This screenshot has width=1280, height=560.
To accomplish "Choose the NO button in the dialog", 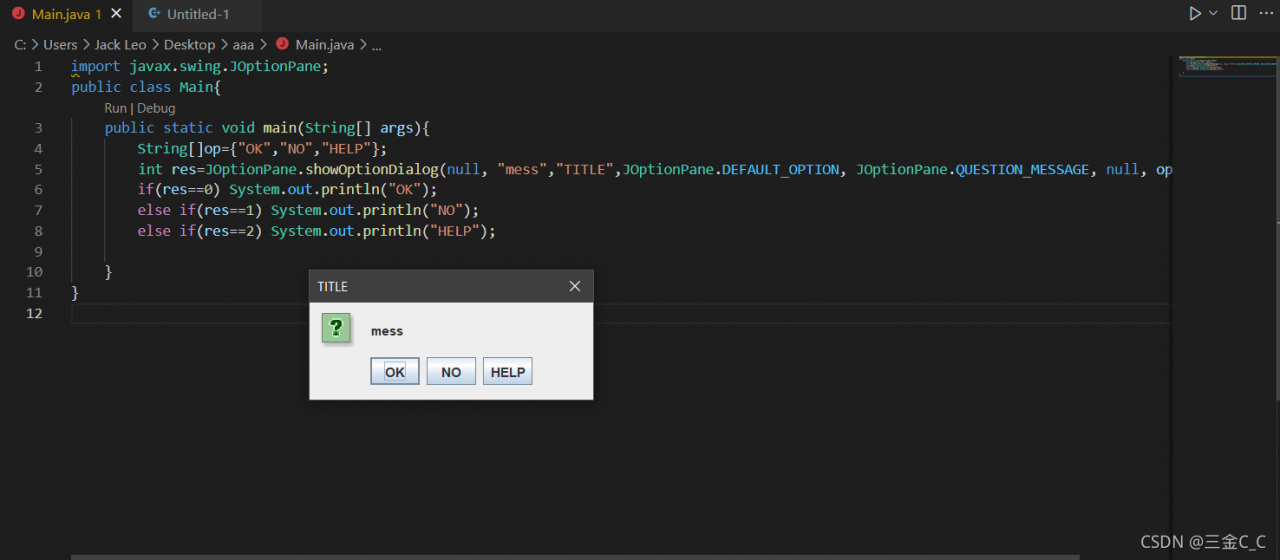I will (451, 372).
